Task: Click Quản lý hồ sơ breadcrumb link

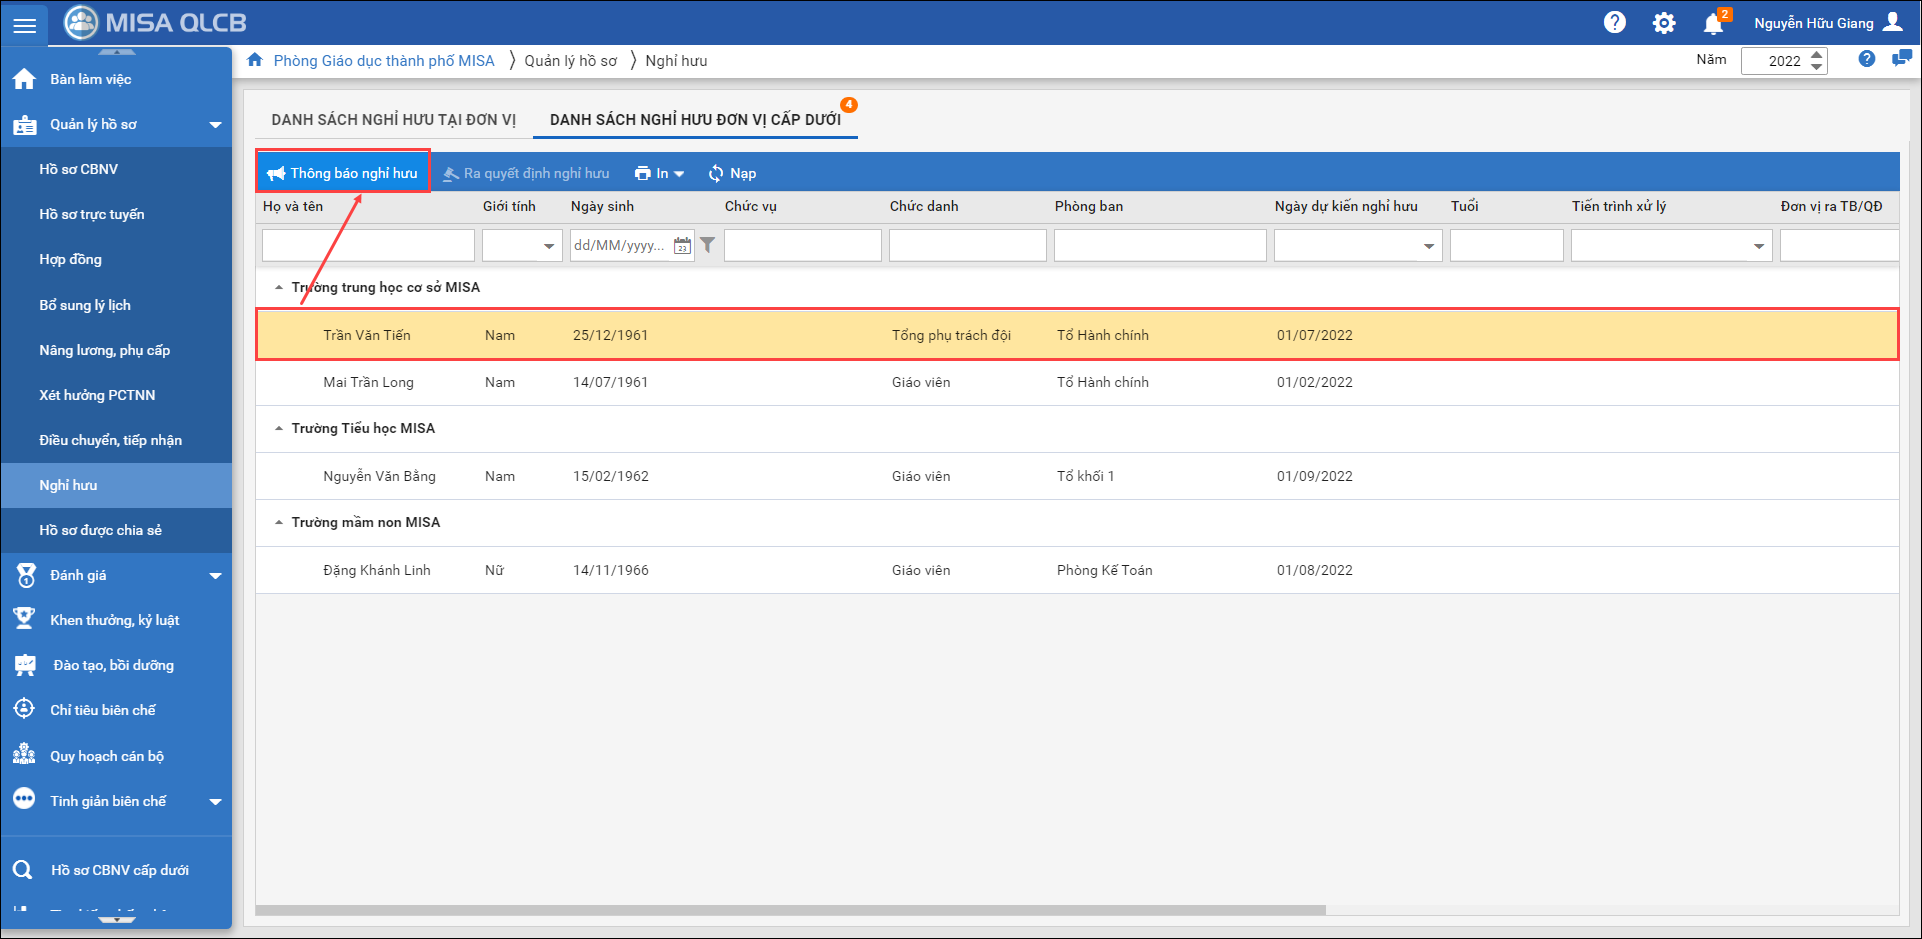Action: click(570, 61)
